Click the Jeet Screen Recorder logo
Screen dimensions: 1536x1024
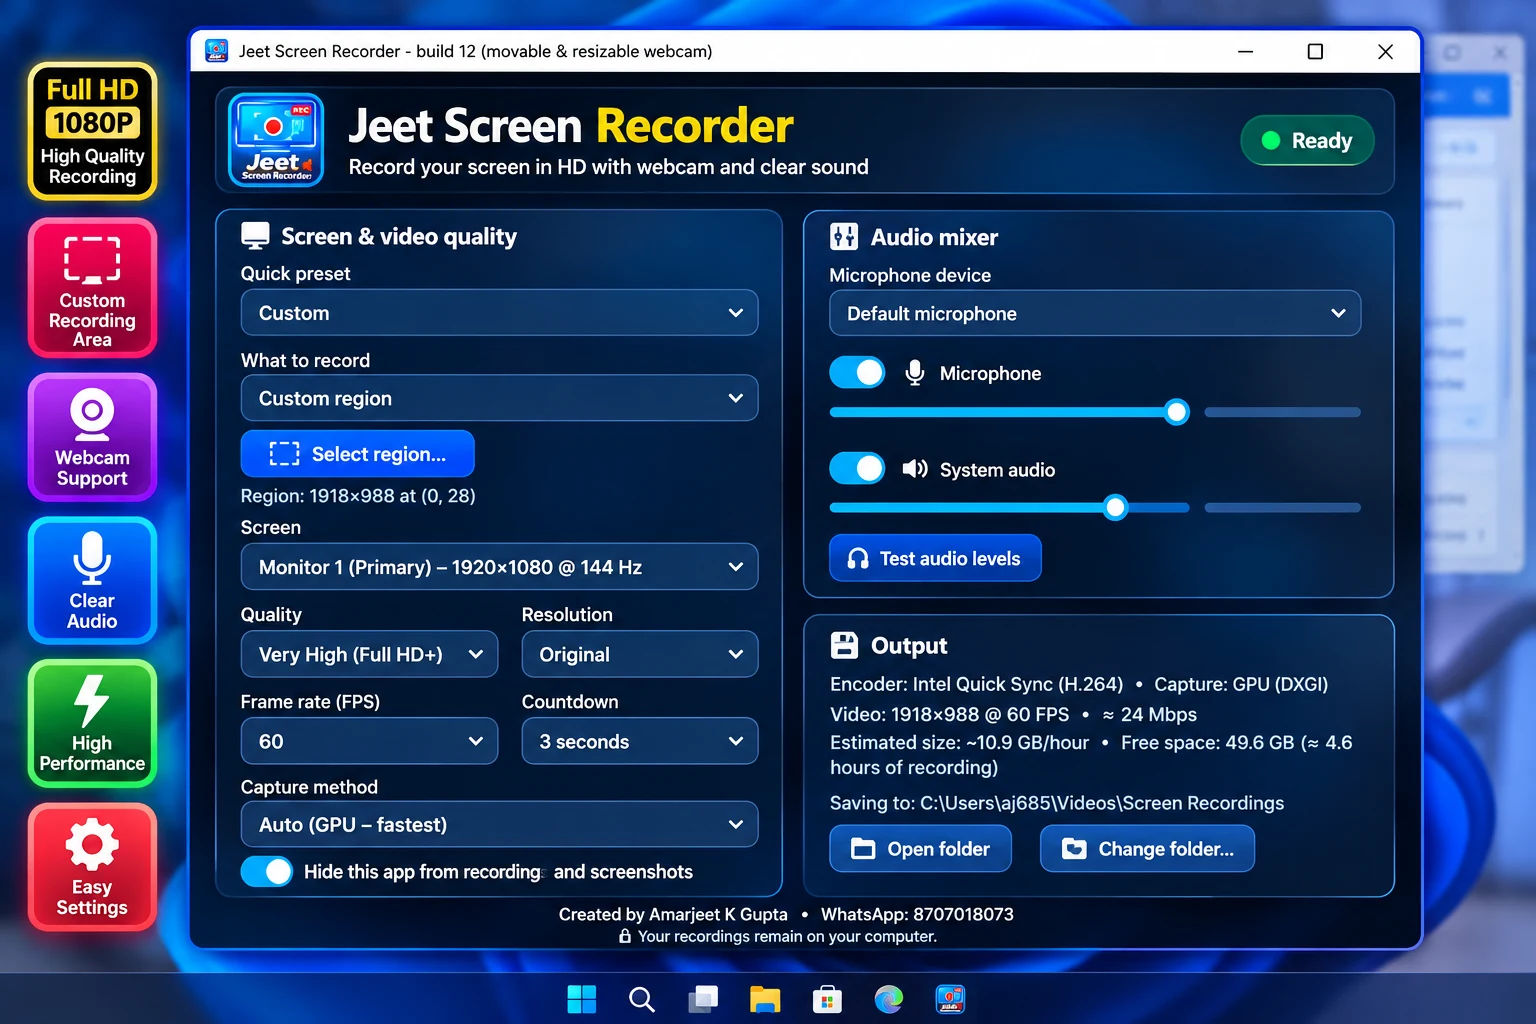[x=276, y=140]
